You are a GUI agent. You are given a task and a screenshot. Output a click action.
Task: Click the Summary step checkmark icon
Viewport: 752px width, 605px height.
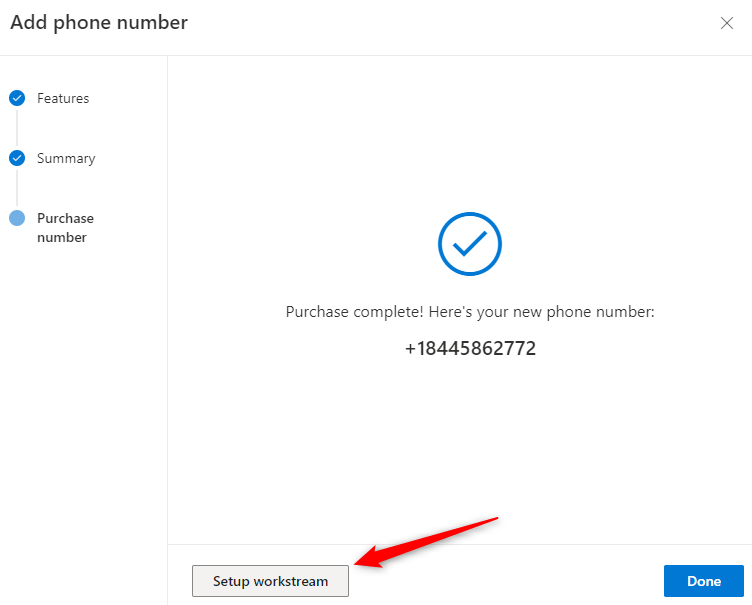coord(17,158)
